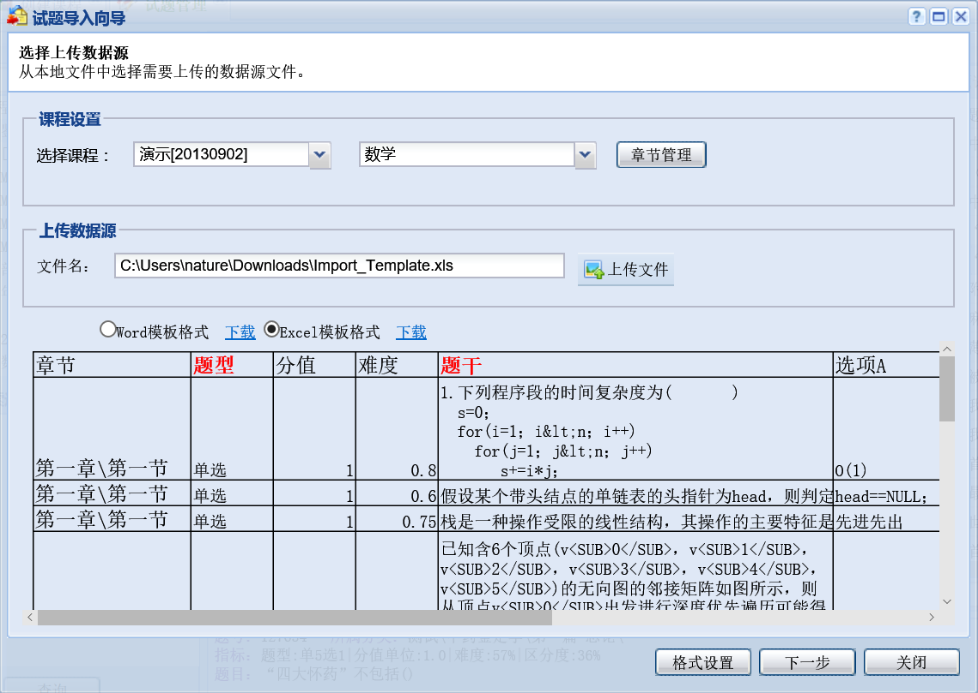
Task: Click the maximize window icon
Action: point(938,17)
